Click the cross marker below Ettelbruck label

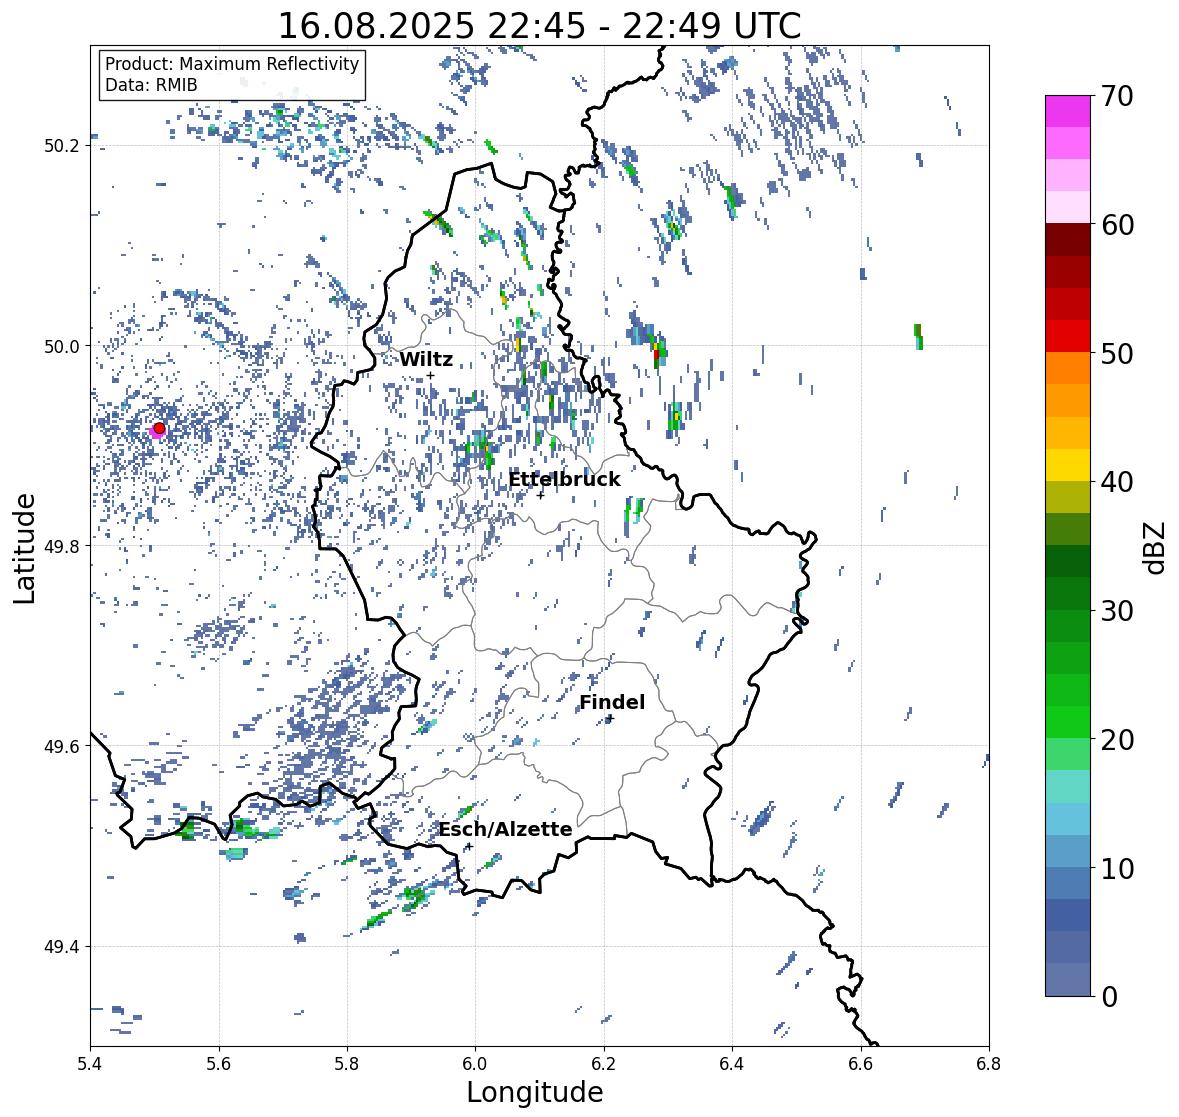click(x=541, y=495)
